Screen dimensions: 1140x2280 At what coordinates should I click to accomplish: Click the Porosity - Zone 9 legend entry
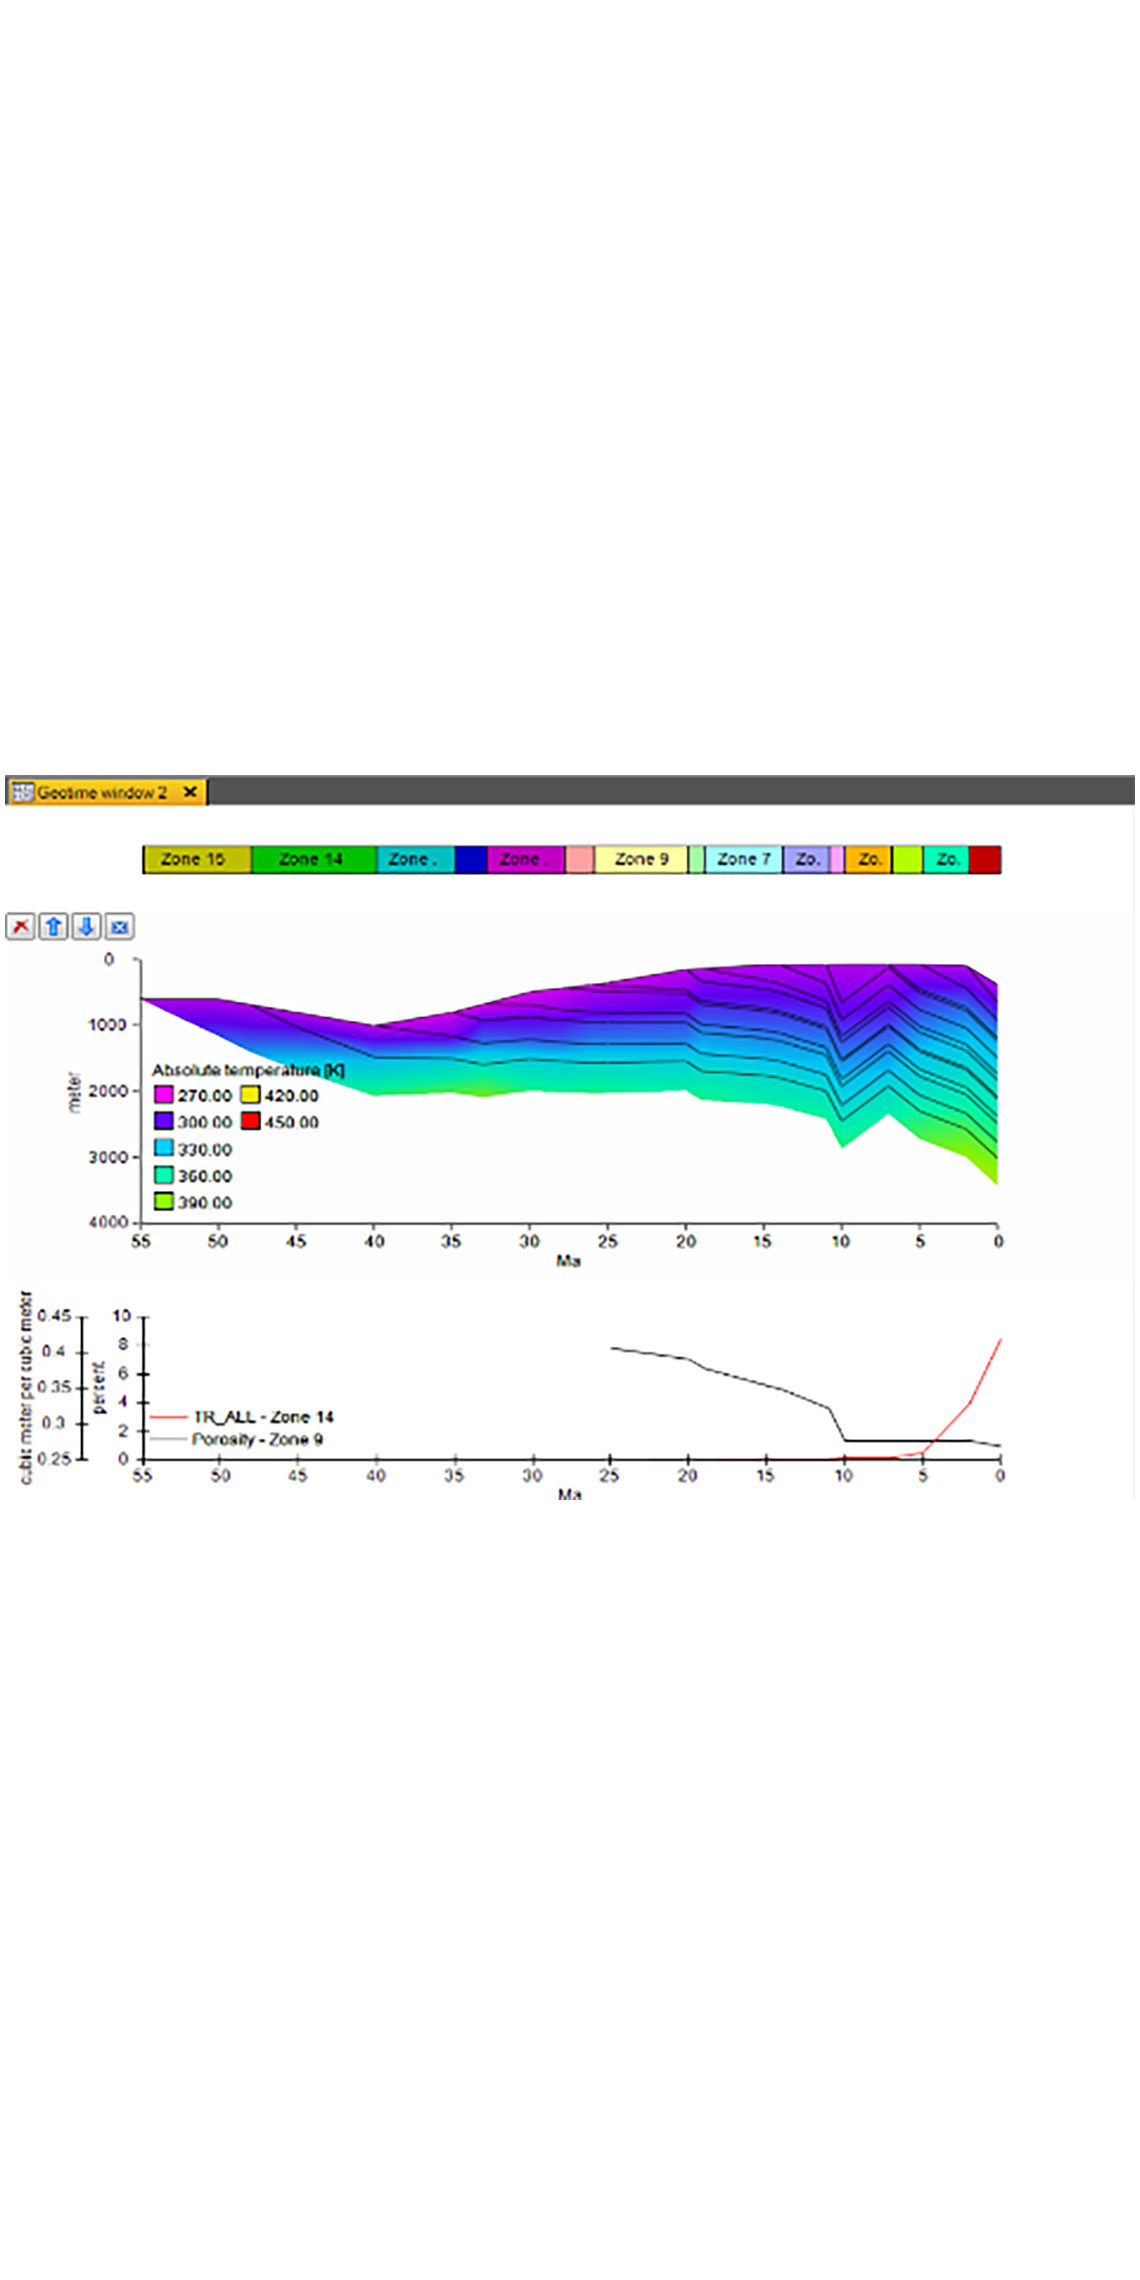(x=257, y=1439)
